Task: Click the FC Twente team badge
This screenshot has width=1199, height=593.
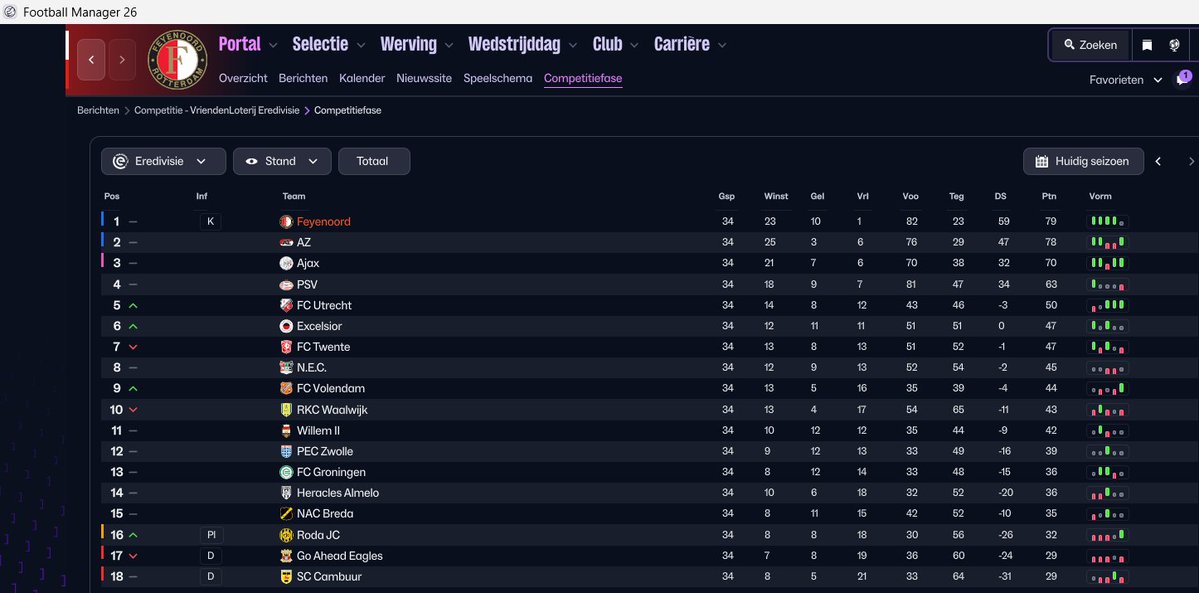Action: click(286, 347)
